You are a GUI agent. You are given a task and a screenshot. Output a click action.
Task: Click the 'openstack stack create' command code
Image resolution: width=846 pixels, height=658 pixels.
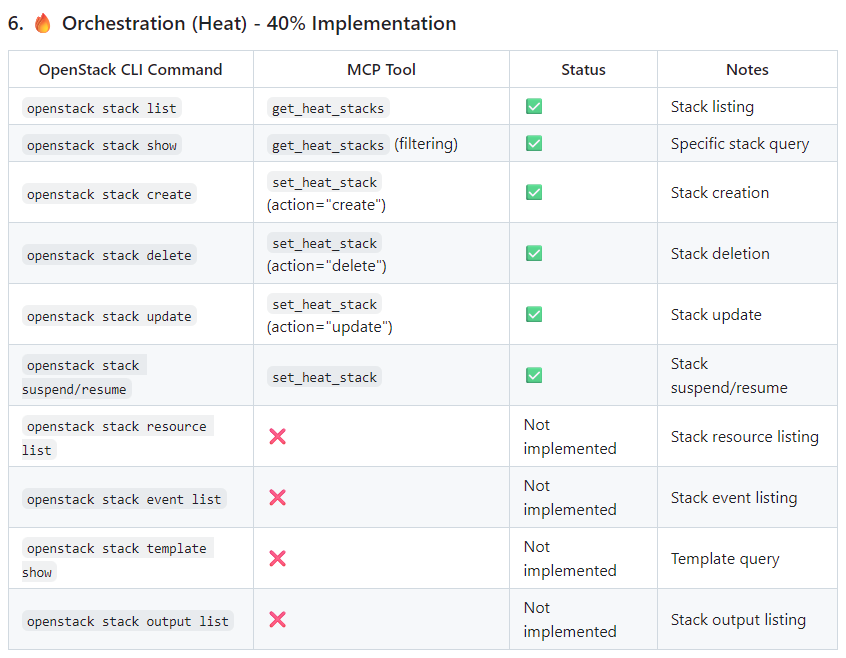point(109,194)
